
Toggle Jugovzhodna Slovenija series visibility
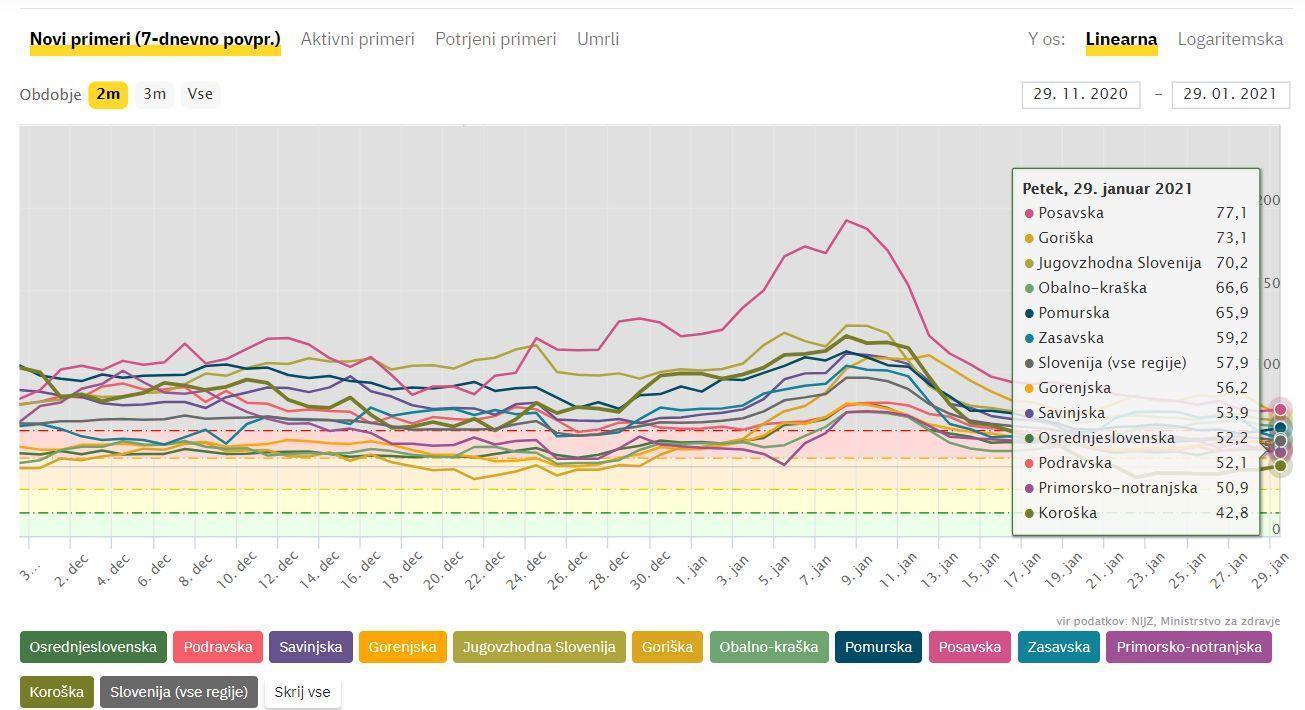(x=539, y=647)
